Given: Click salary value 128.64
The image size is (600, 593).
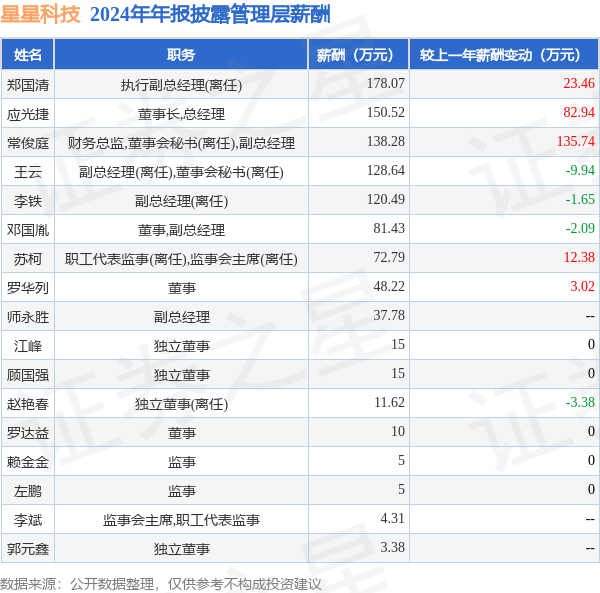Looking at the screenshot, I should 386,170.
